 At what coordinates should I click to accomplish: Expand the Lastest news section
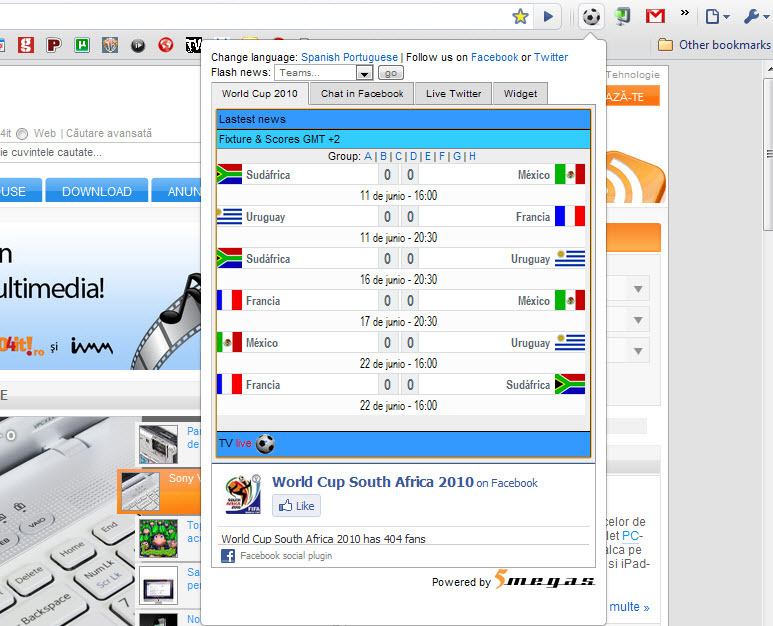tap(403, 119)
